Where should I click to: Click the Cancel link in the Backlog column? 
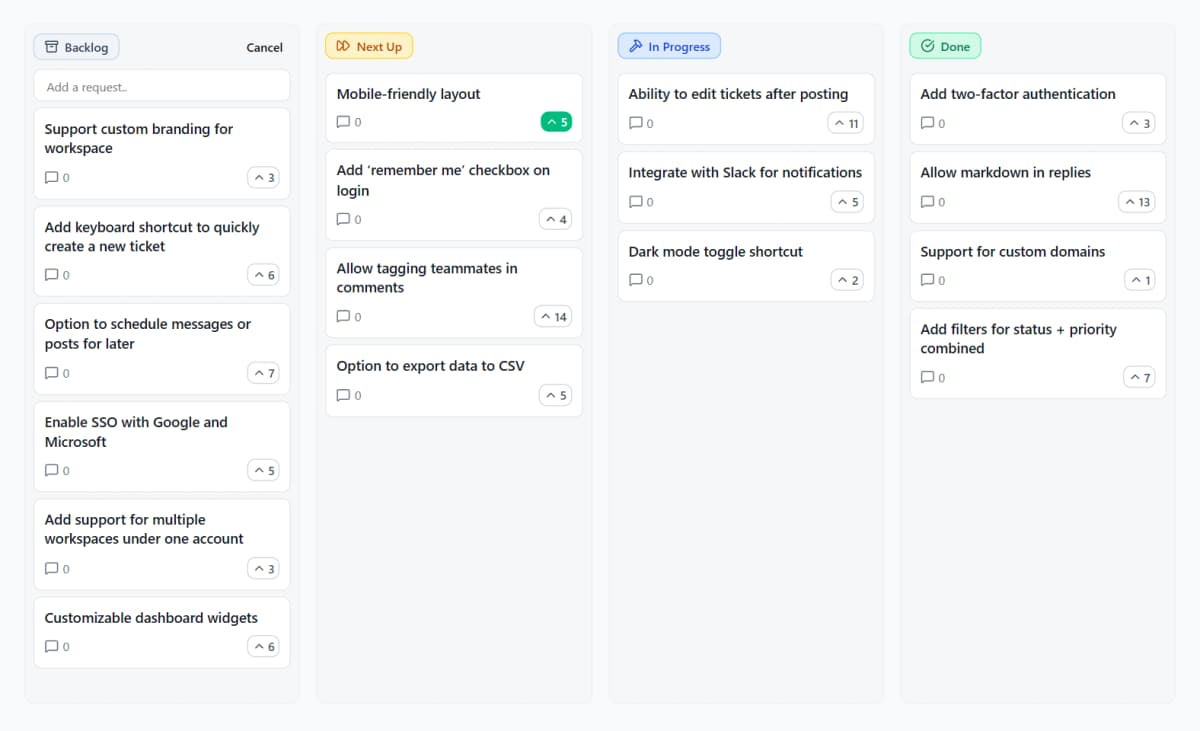point(264,47)
